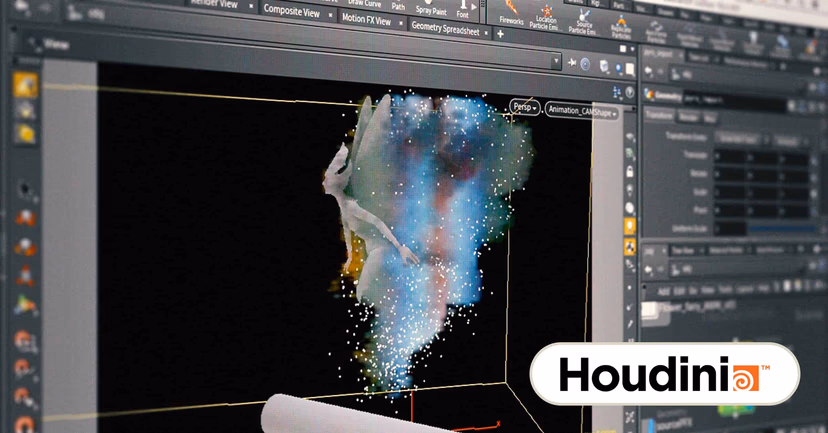This screenshot has width=828, height=433.
Task: Select the Draw Curve shelf tool
Action: coord(364,3)
